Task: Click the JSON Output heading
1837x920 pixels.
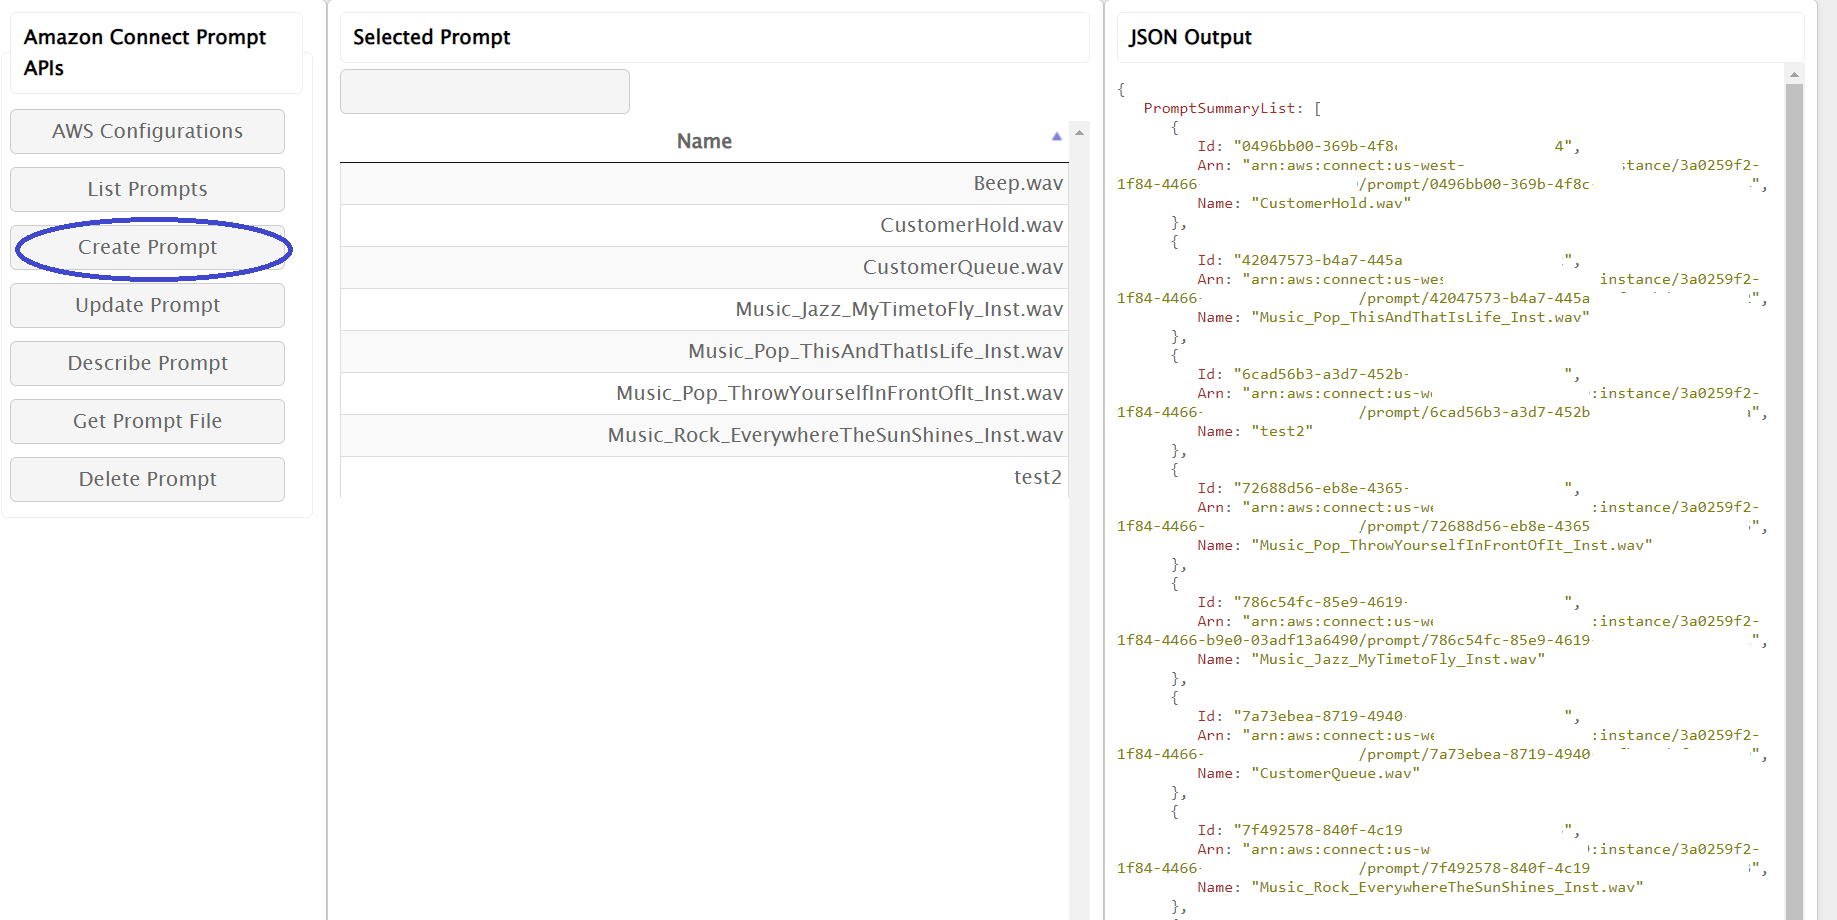Action: click(x=1190, y=37)
